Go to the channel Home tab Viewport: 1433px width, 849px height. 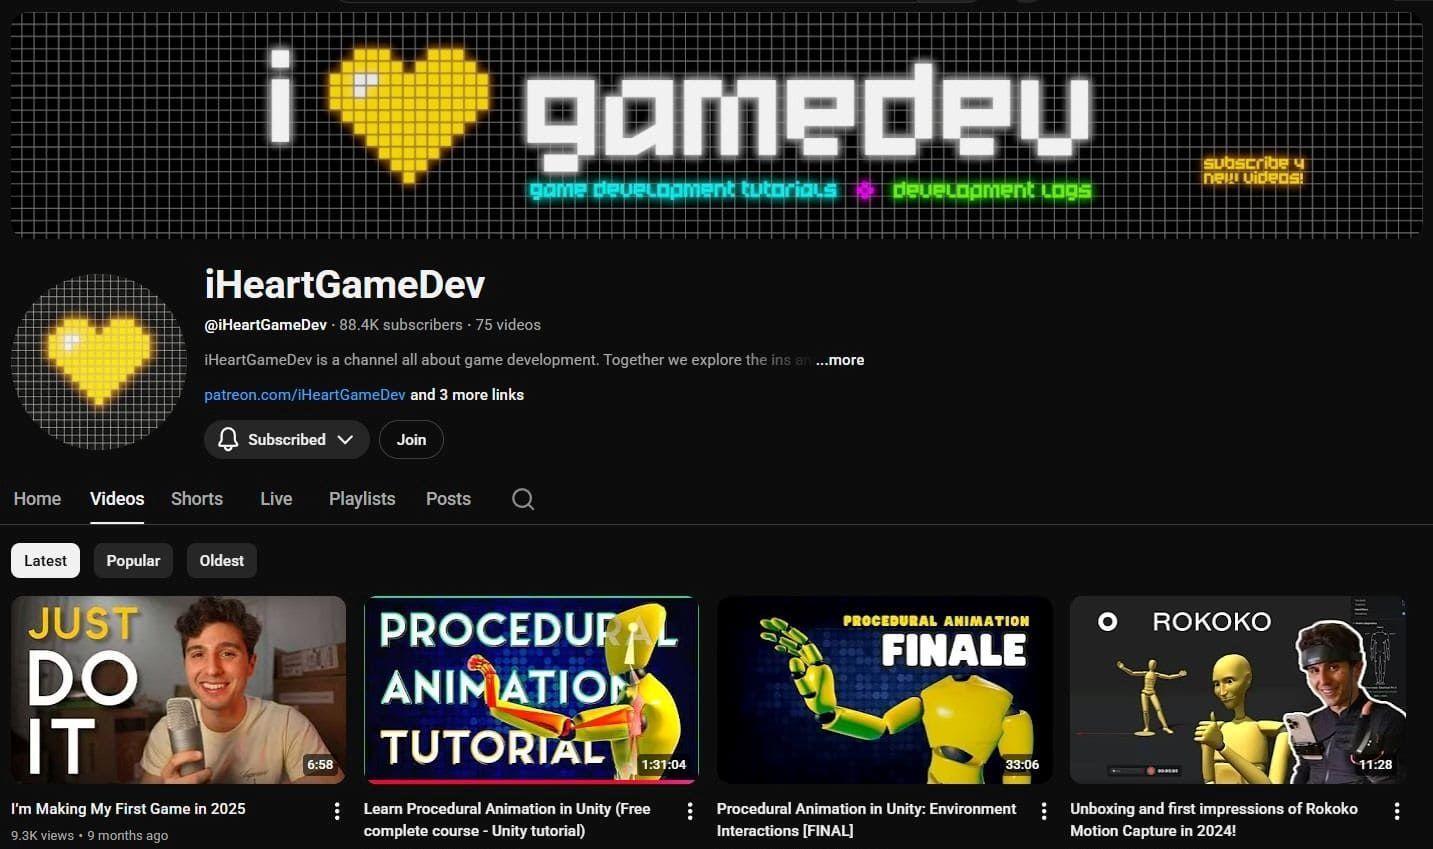[x=37, y=499]
